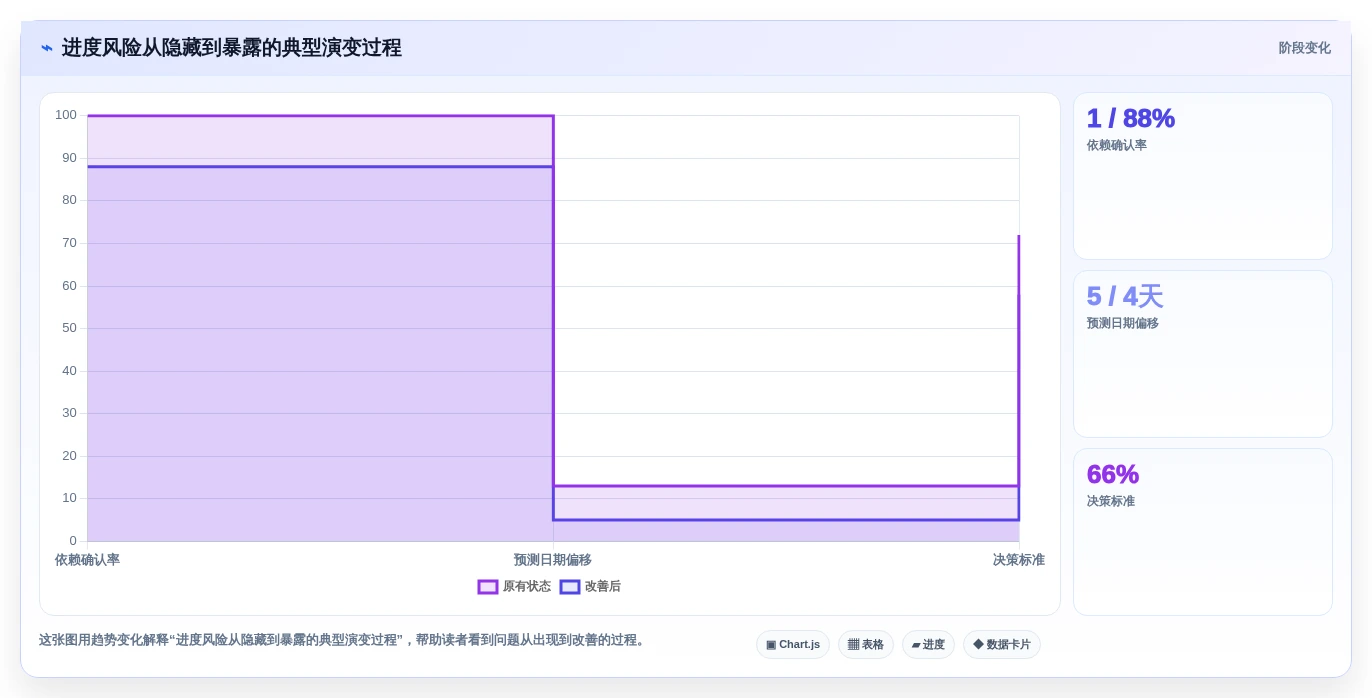Screen dimensions: 1372x698
Task: Click the y-axis value 10
Action: (69, 498)
